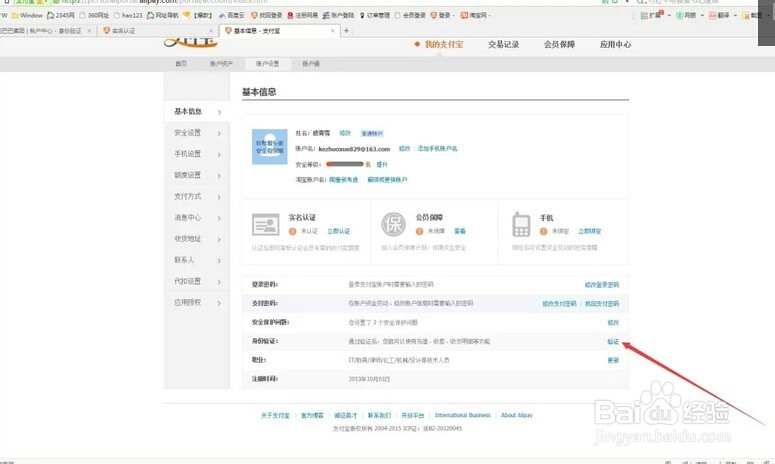
Task: Expand 消息中心 in the sidebar
Action: (197, 217)
